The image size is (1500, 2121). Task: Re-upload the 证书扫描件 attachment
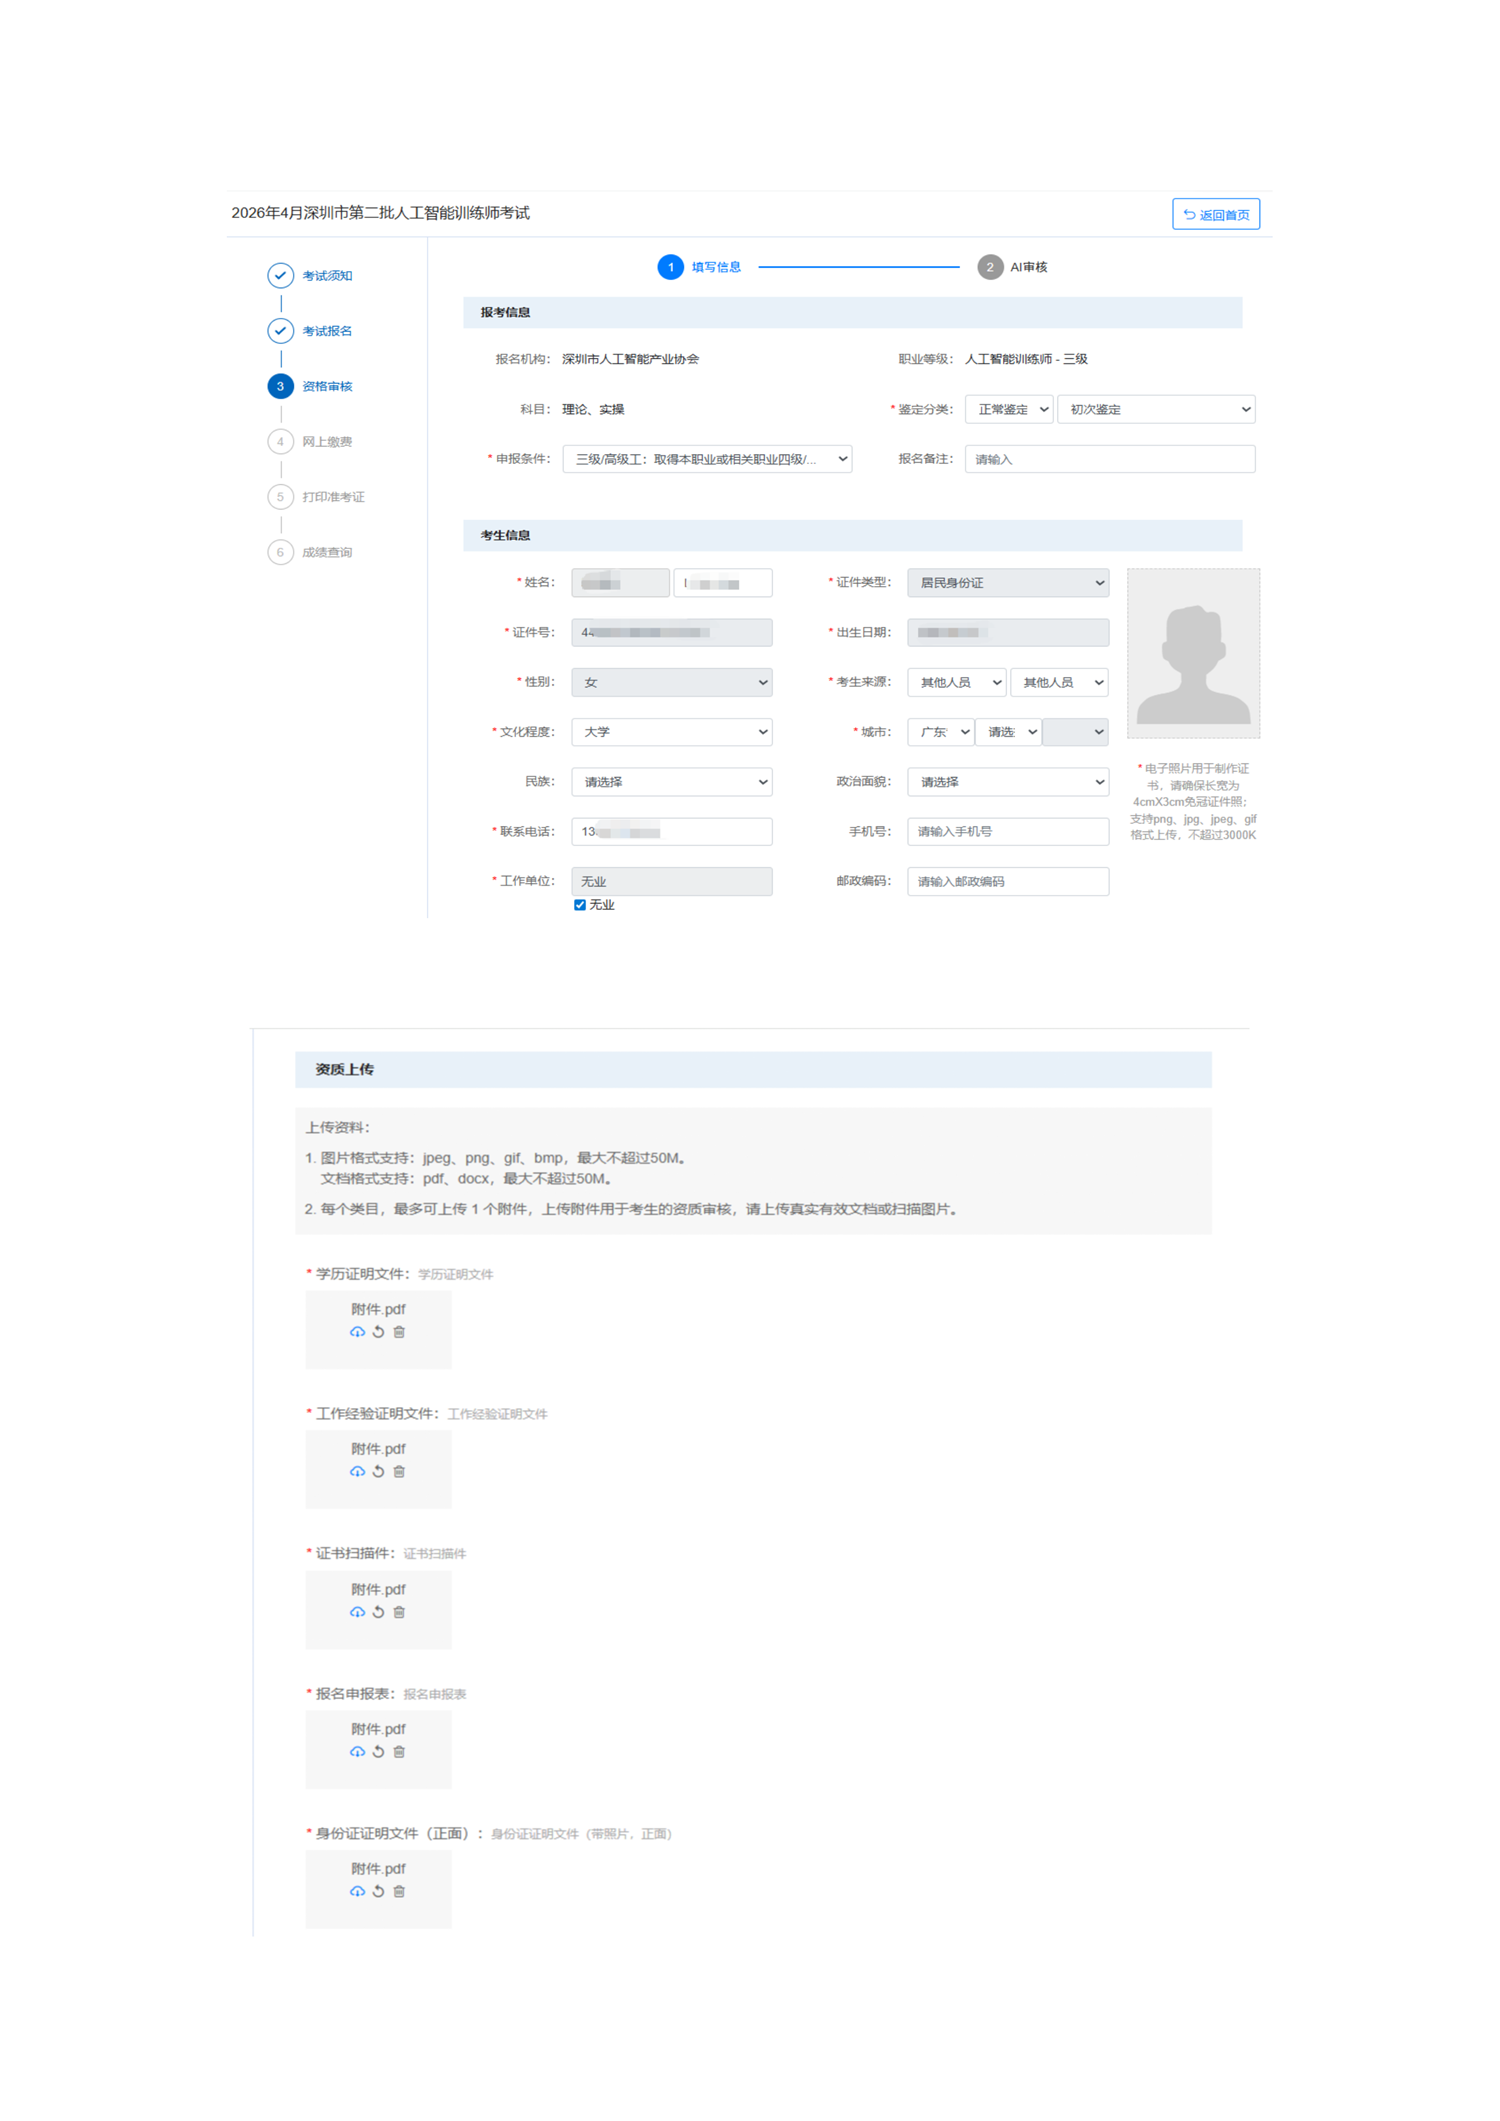[x=378, y=1612]
